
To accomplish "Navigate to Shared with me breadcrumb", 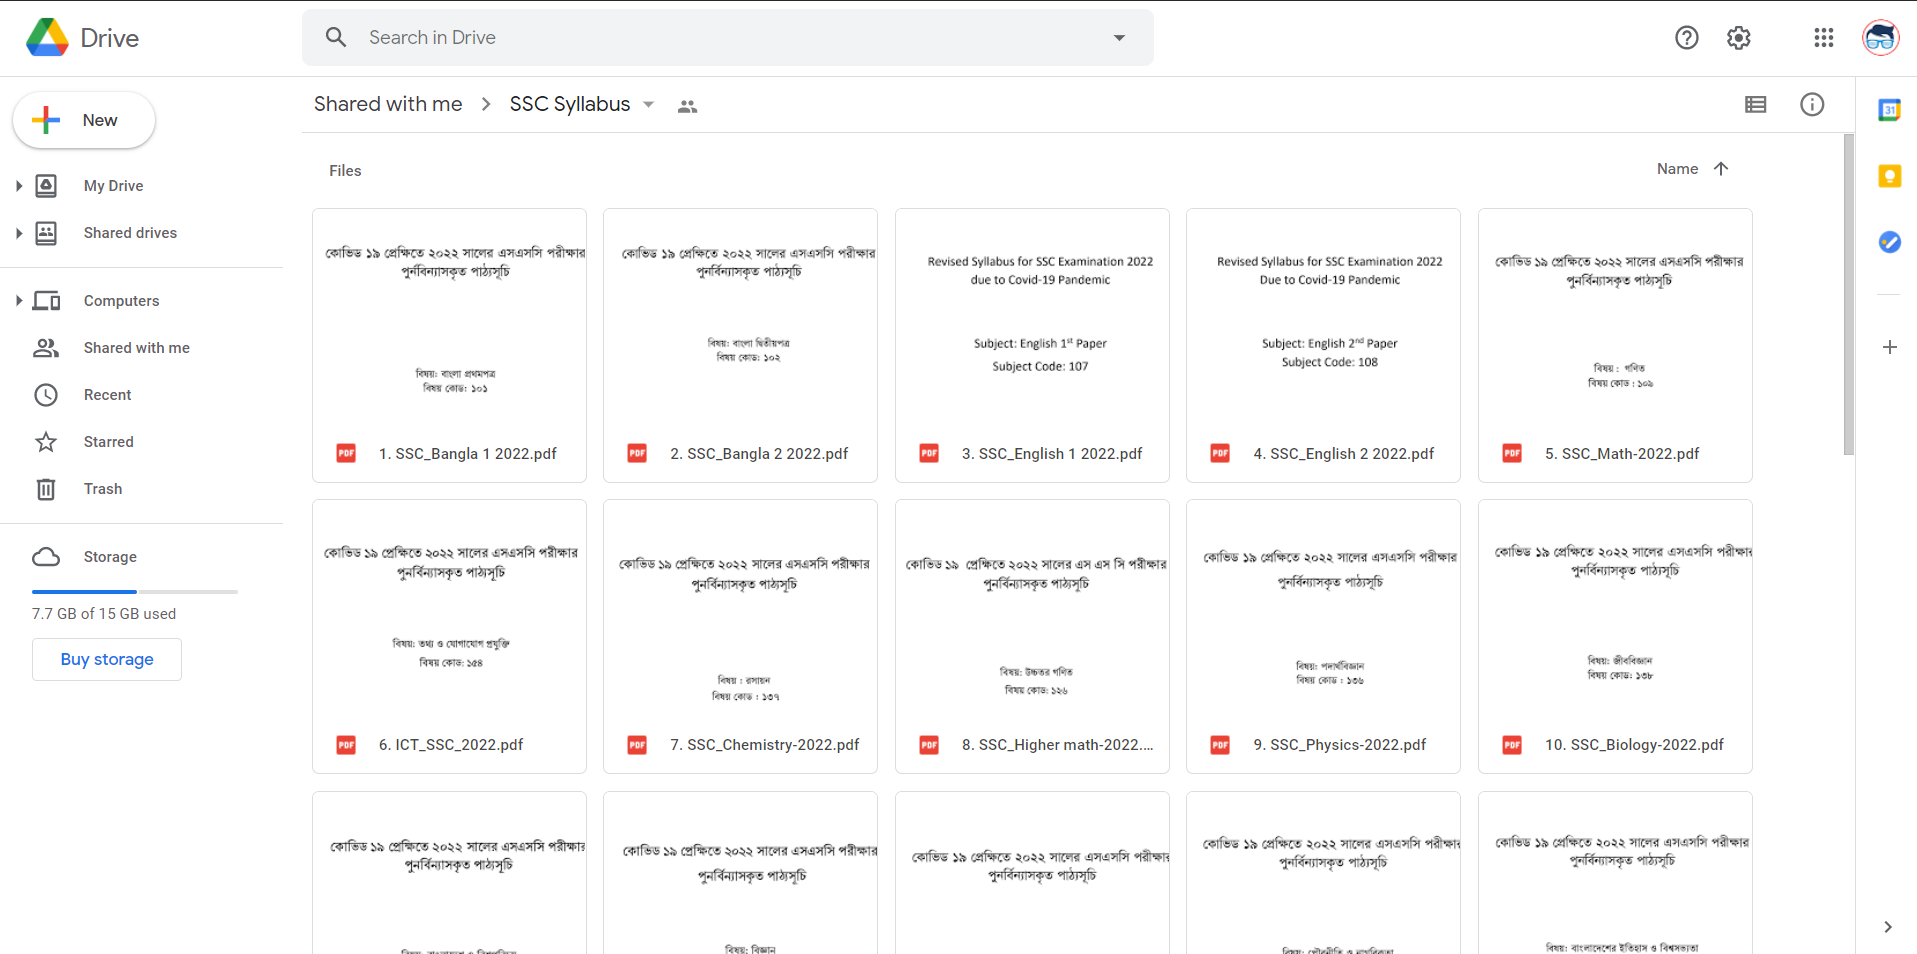I will click(388, 104).
